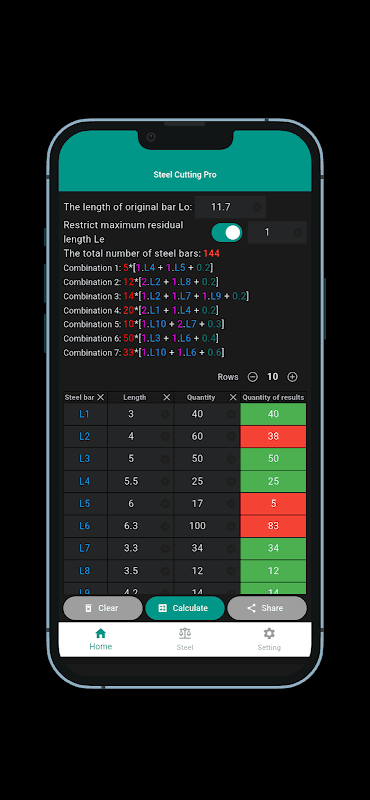Clear Quantity column with X icon

pos(233,397)
